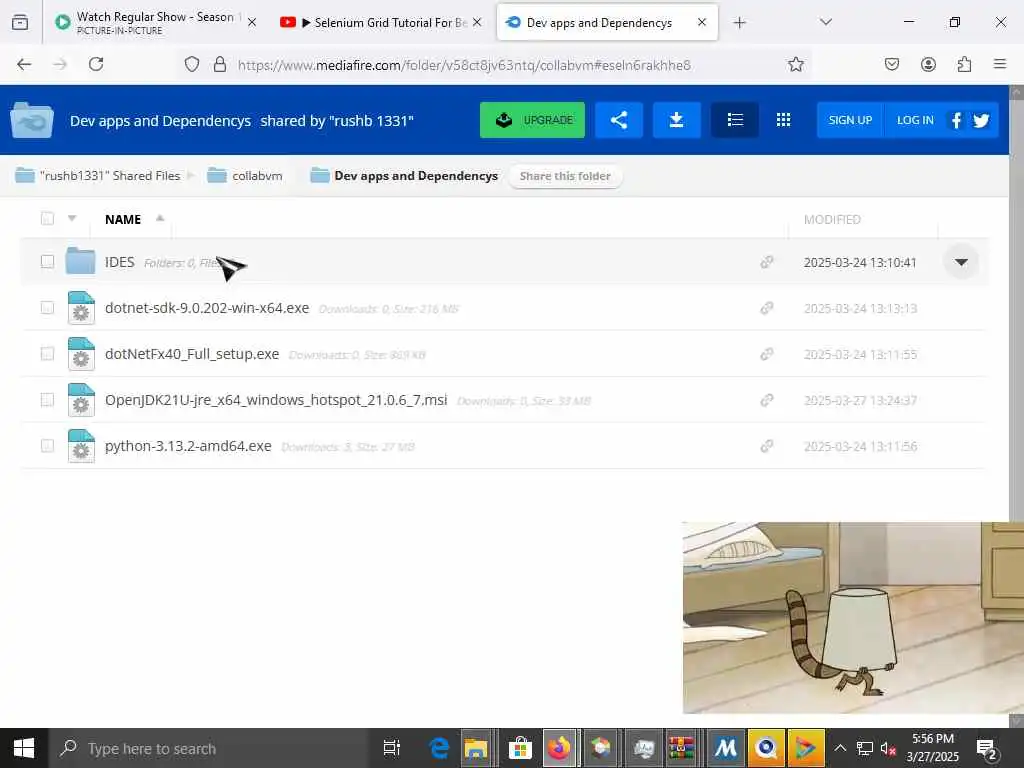
Task: Click the SIGN UP button
Action: point(850,120)
